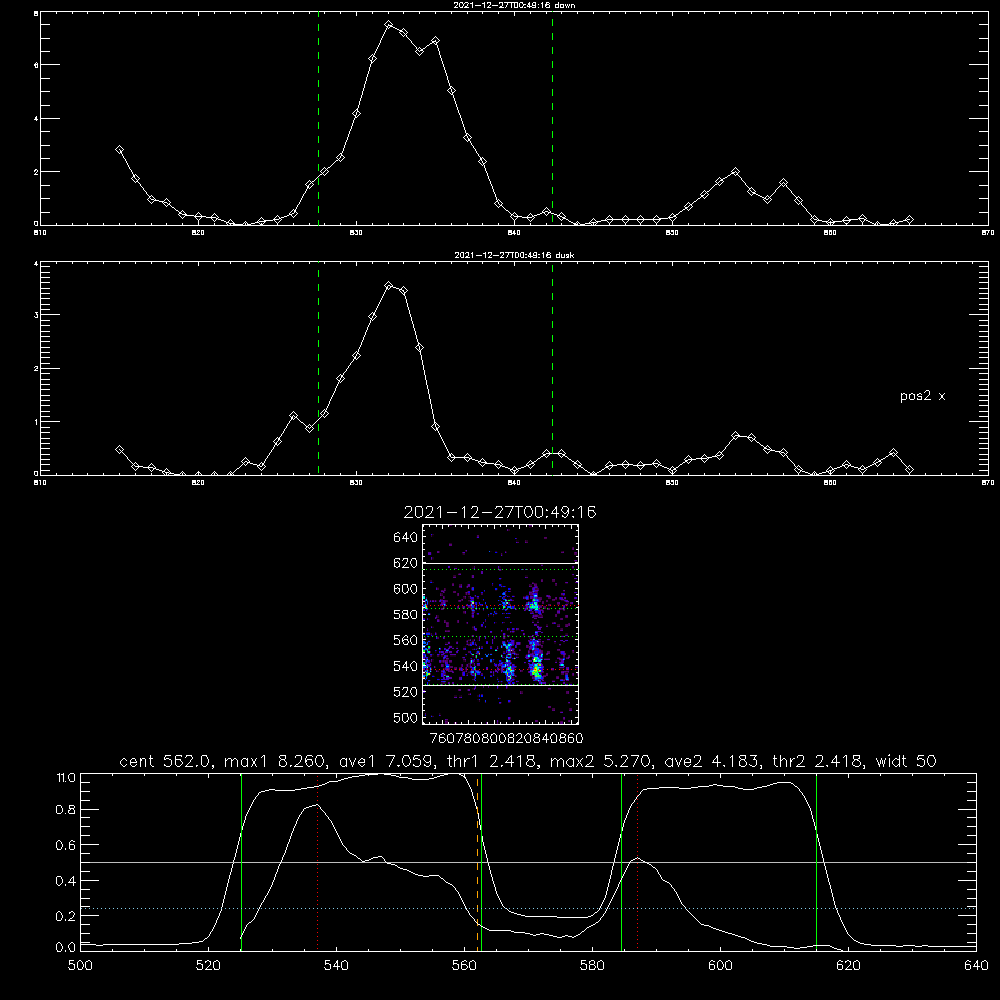Click the orange dashed line in bottom plot

point(477,863)
